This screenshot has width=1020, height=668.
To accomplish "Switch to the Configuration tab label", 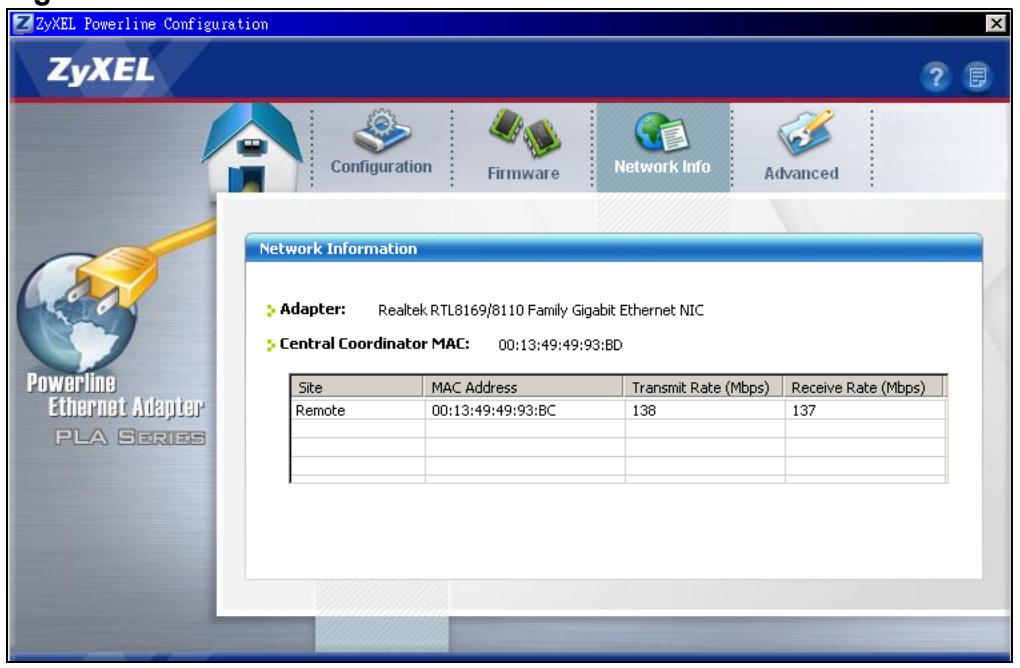I will point(381,167).
